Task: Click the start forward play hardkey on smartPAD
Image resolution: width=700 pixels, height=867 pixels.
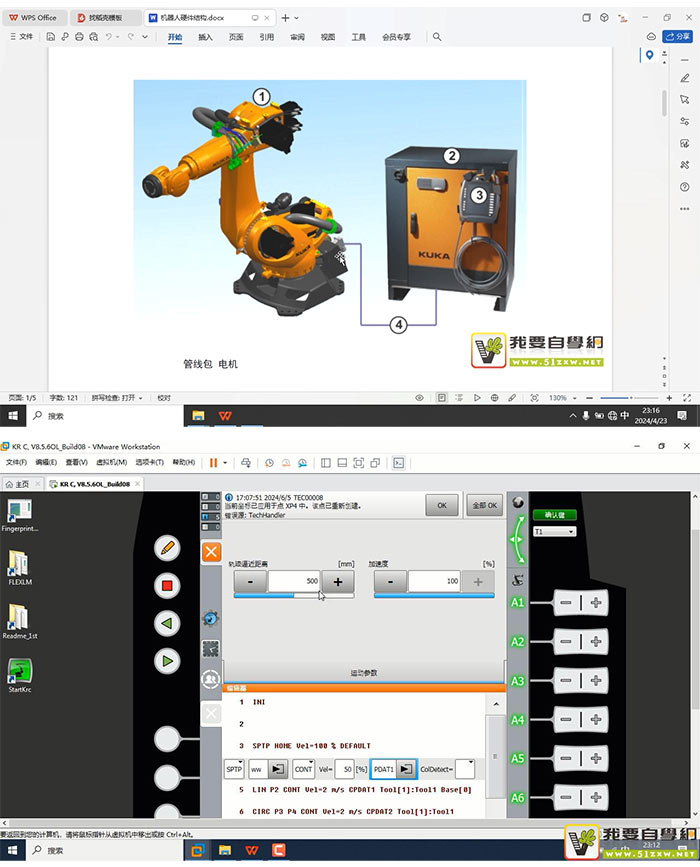Action: [x=168, y=661]
